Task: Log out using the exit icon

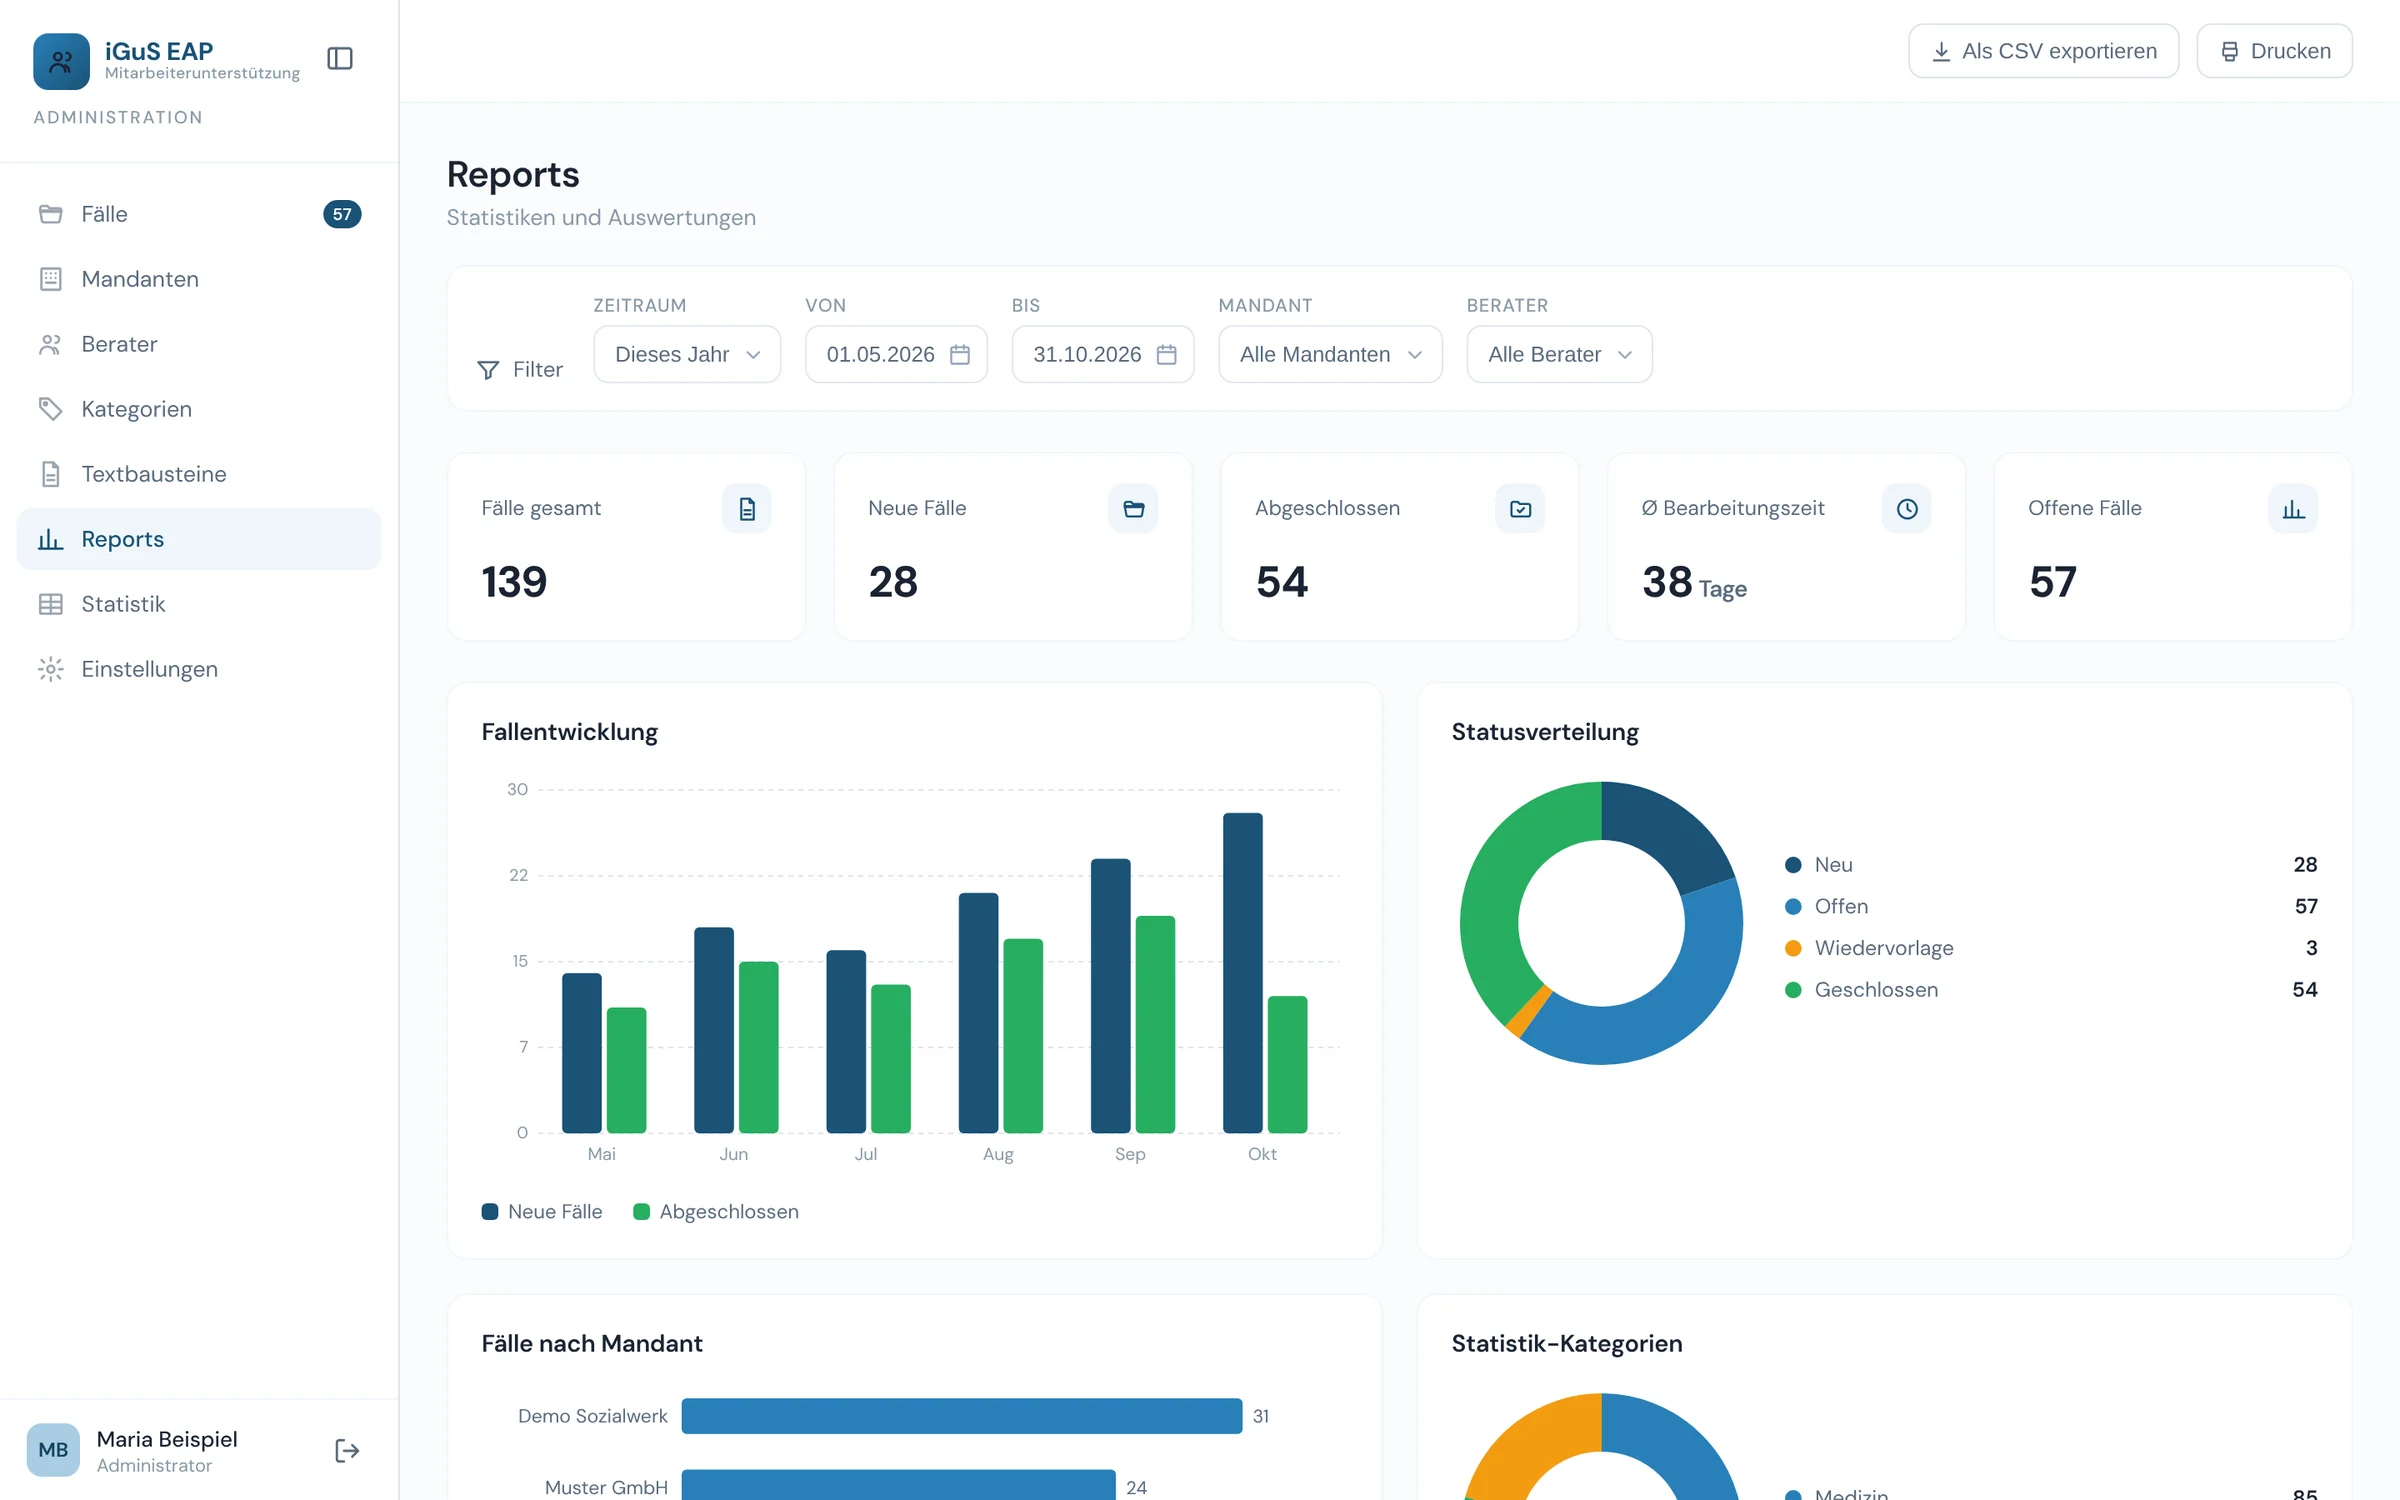Action: 346,1450
